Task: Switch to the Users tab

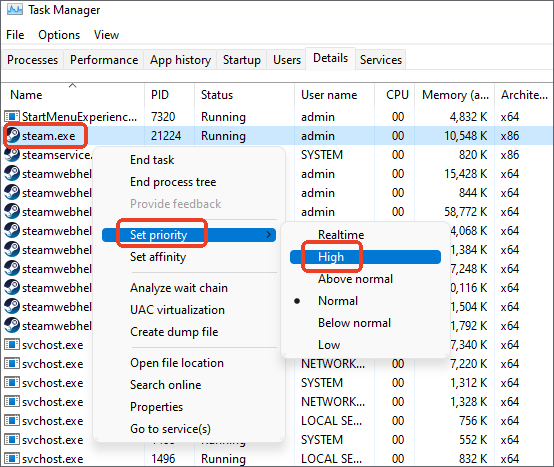Action: (x=287, y=59)
